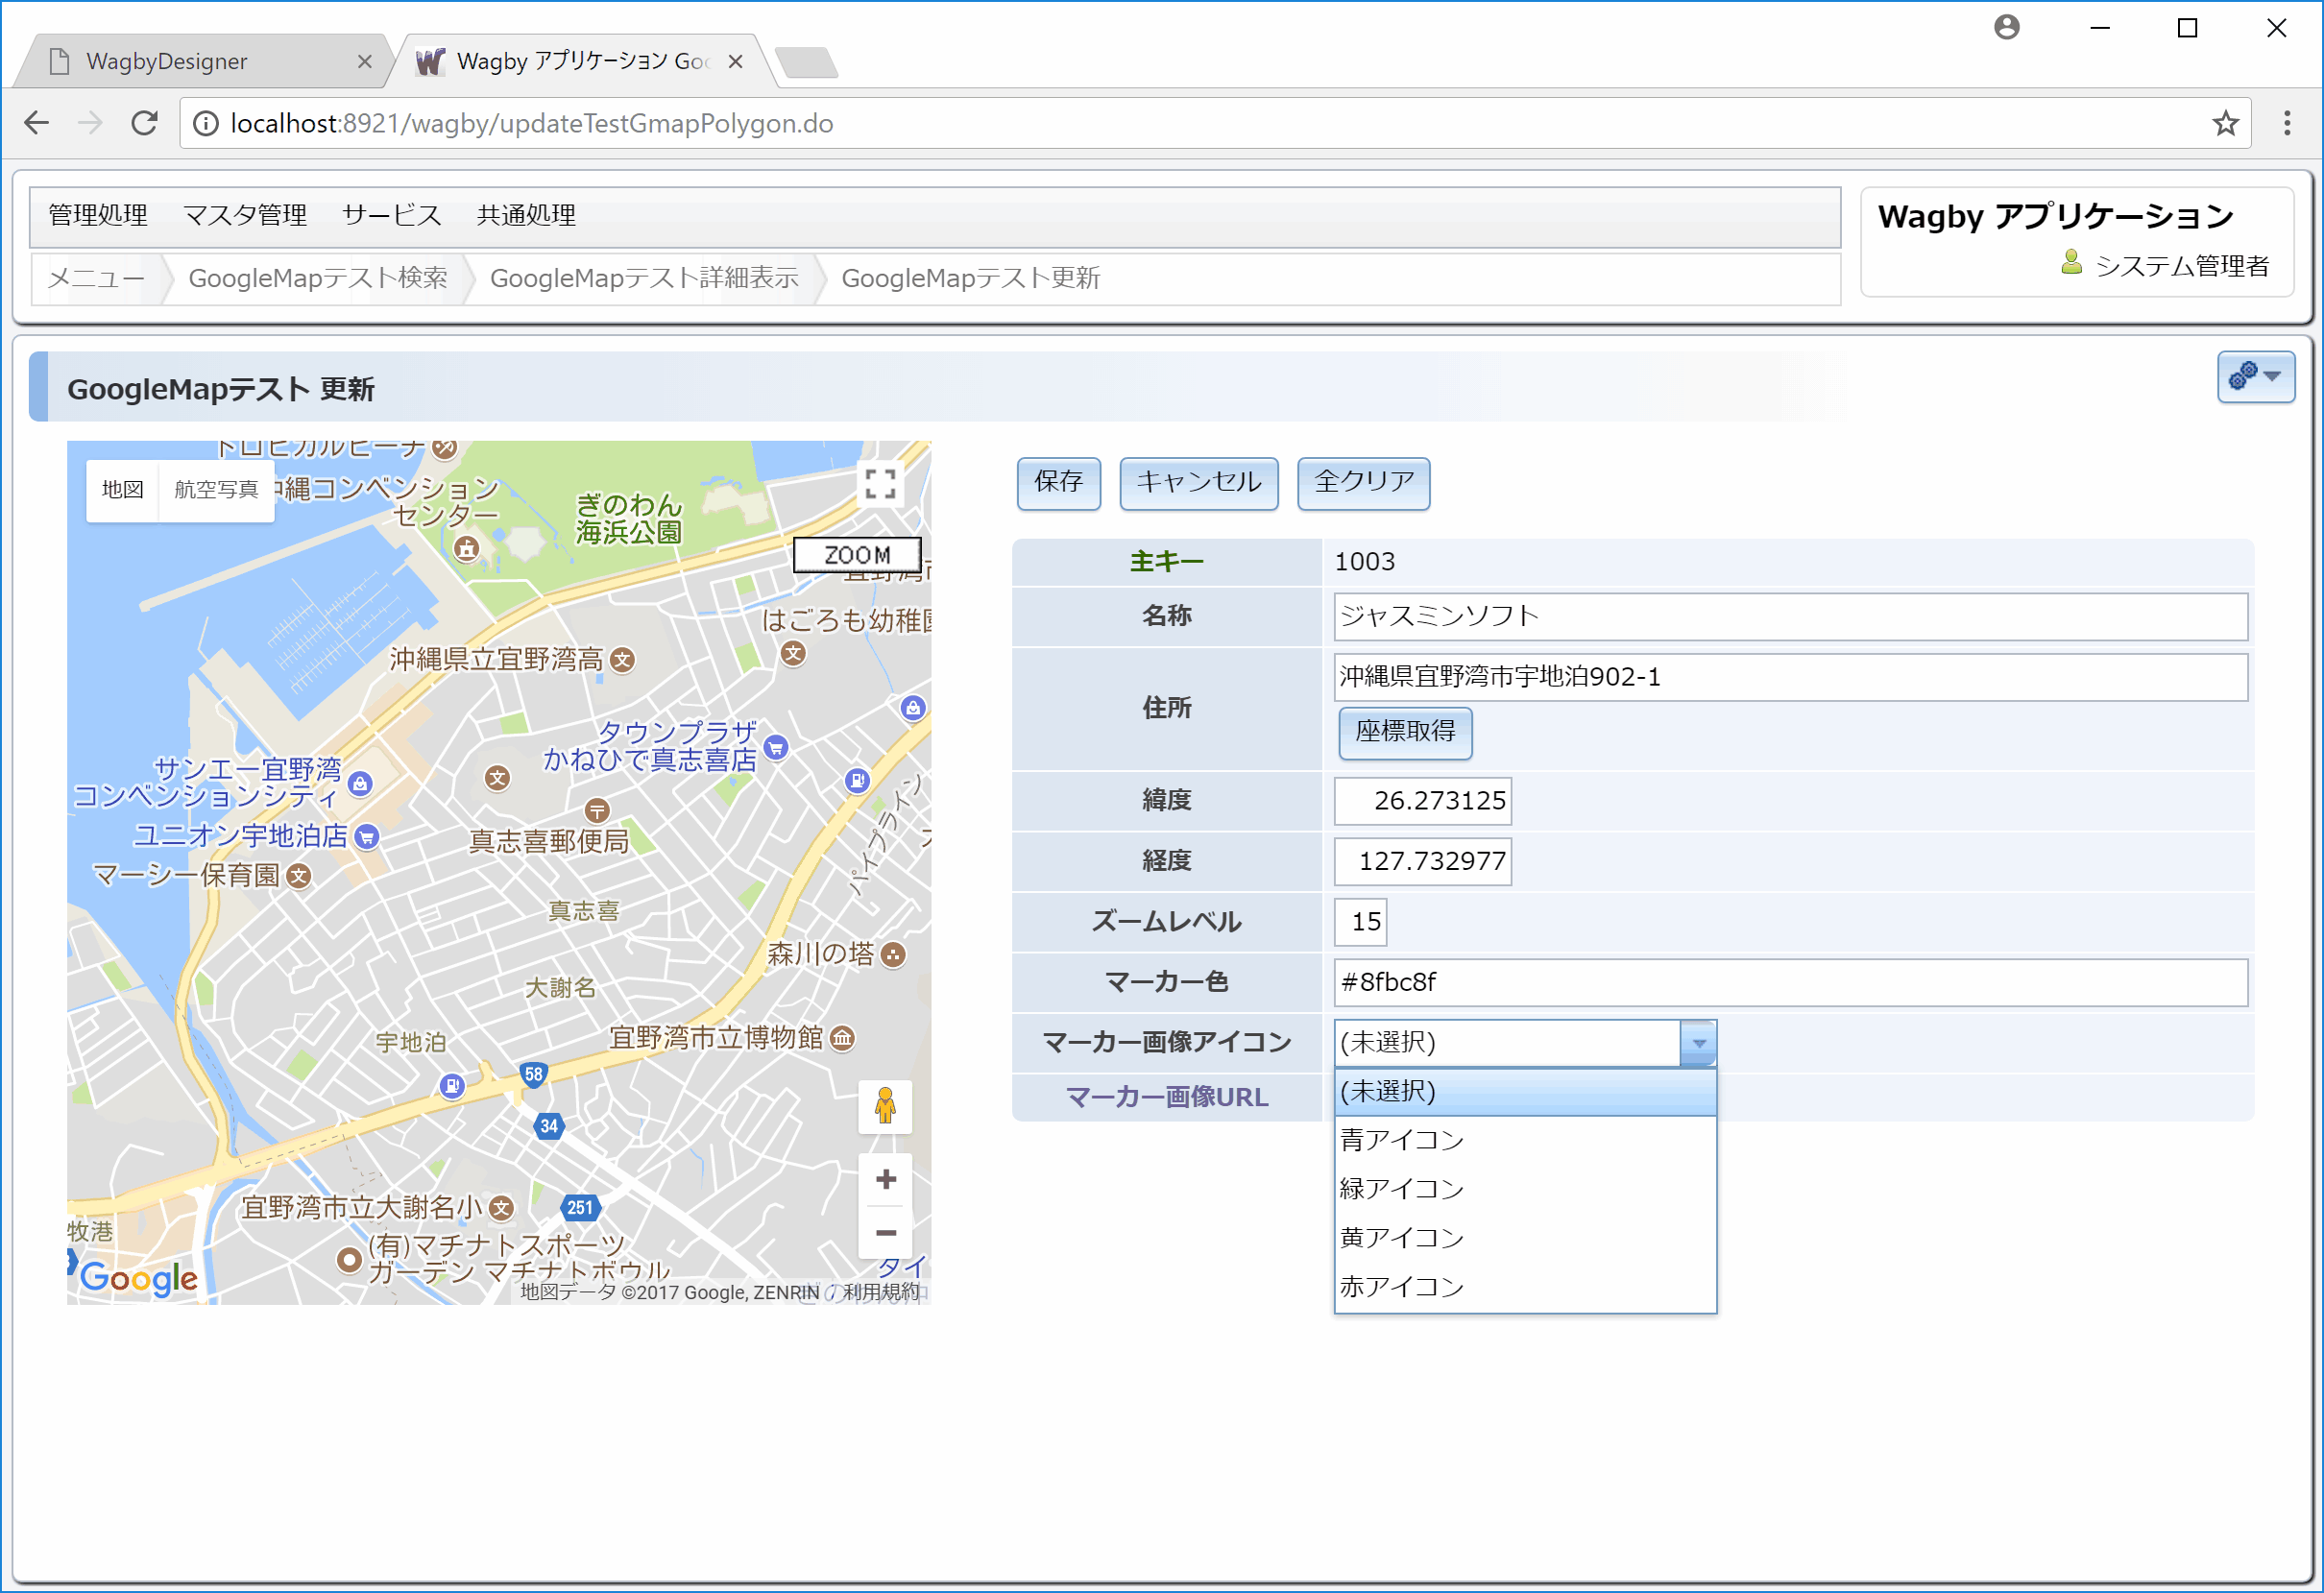This screenshot has width=2324, height=1593.
Task: Focus the 住所 address field
Action: pos(1790,677)
